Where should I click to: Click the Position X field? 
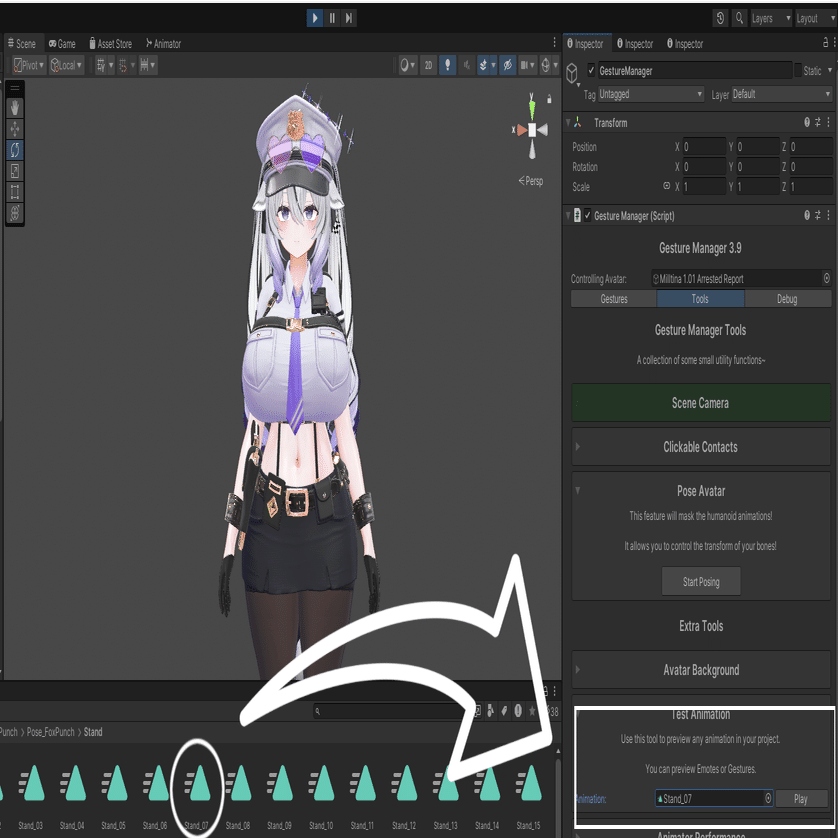704,147
